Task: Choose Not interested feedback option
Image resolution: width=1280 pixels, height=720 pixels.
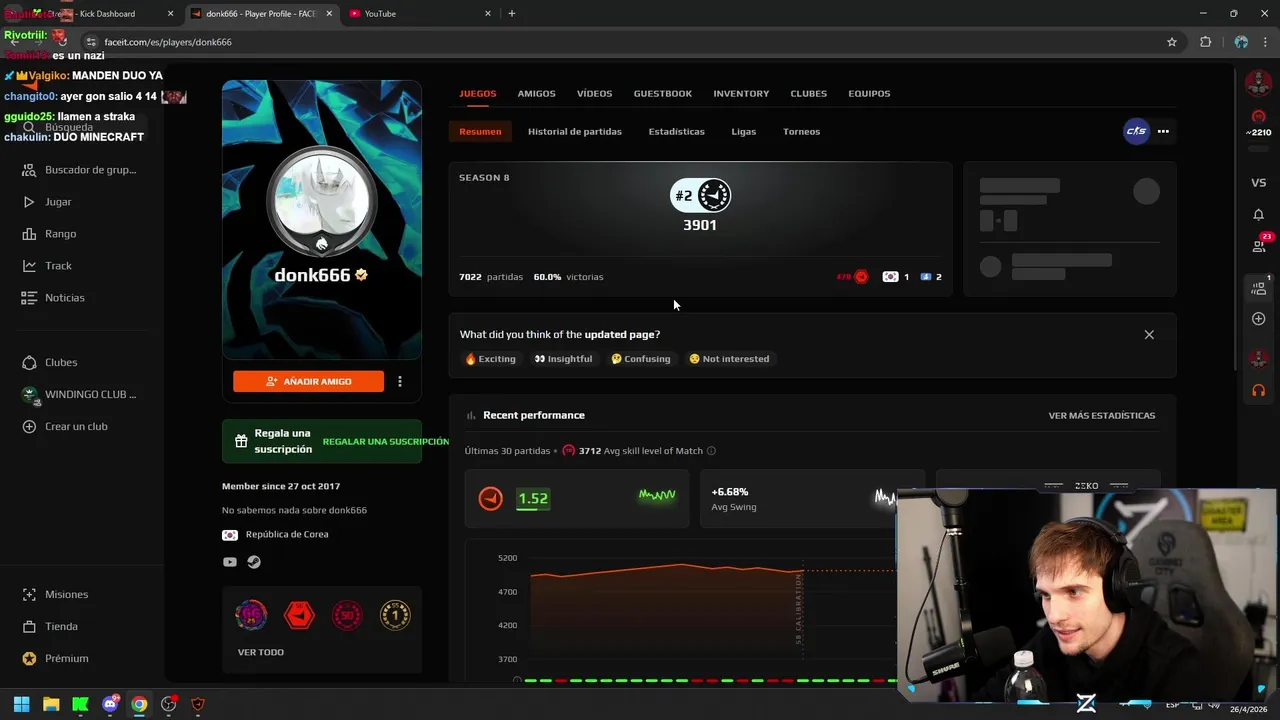Action: (x=729, y=358)
